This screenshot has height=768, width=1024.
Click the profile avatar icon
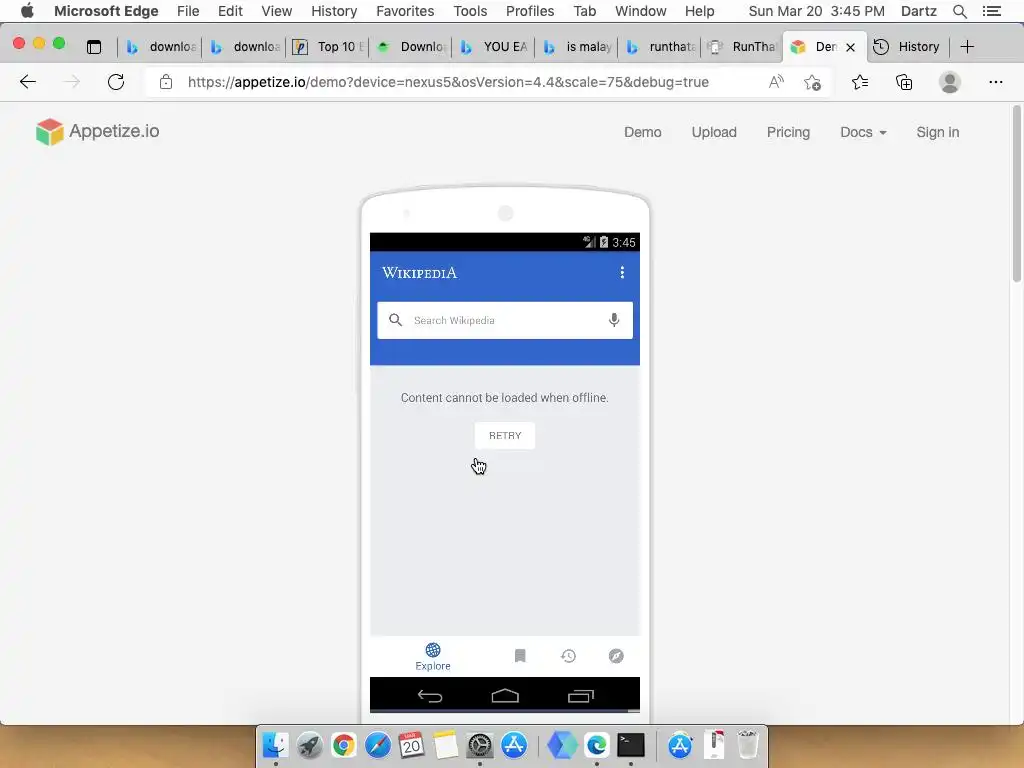pos(950,82)
